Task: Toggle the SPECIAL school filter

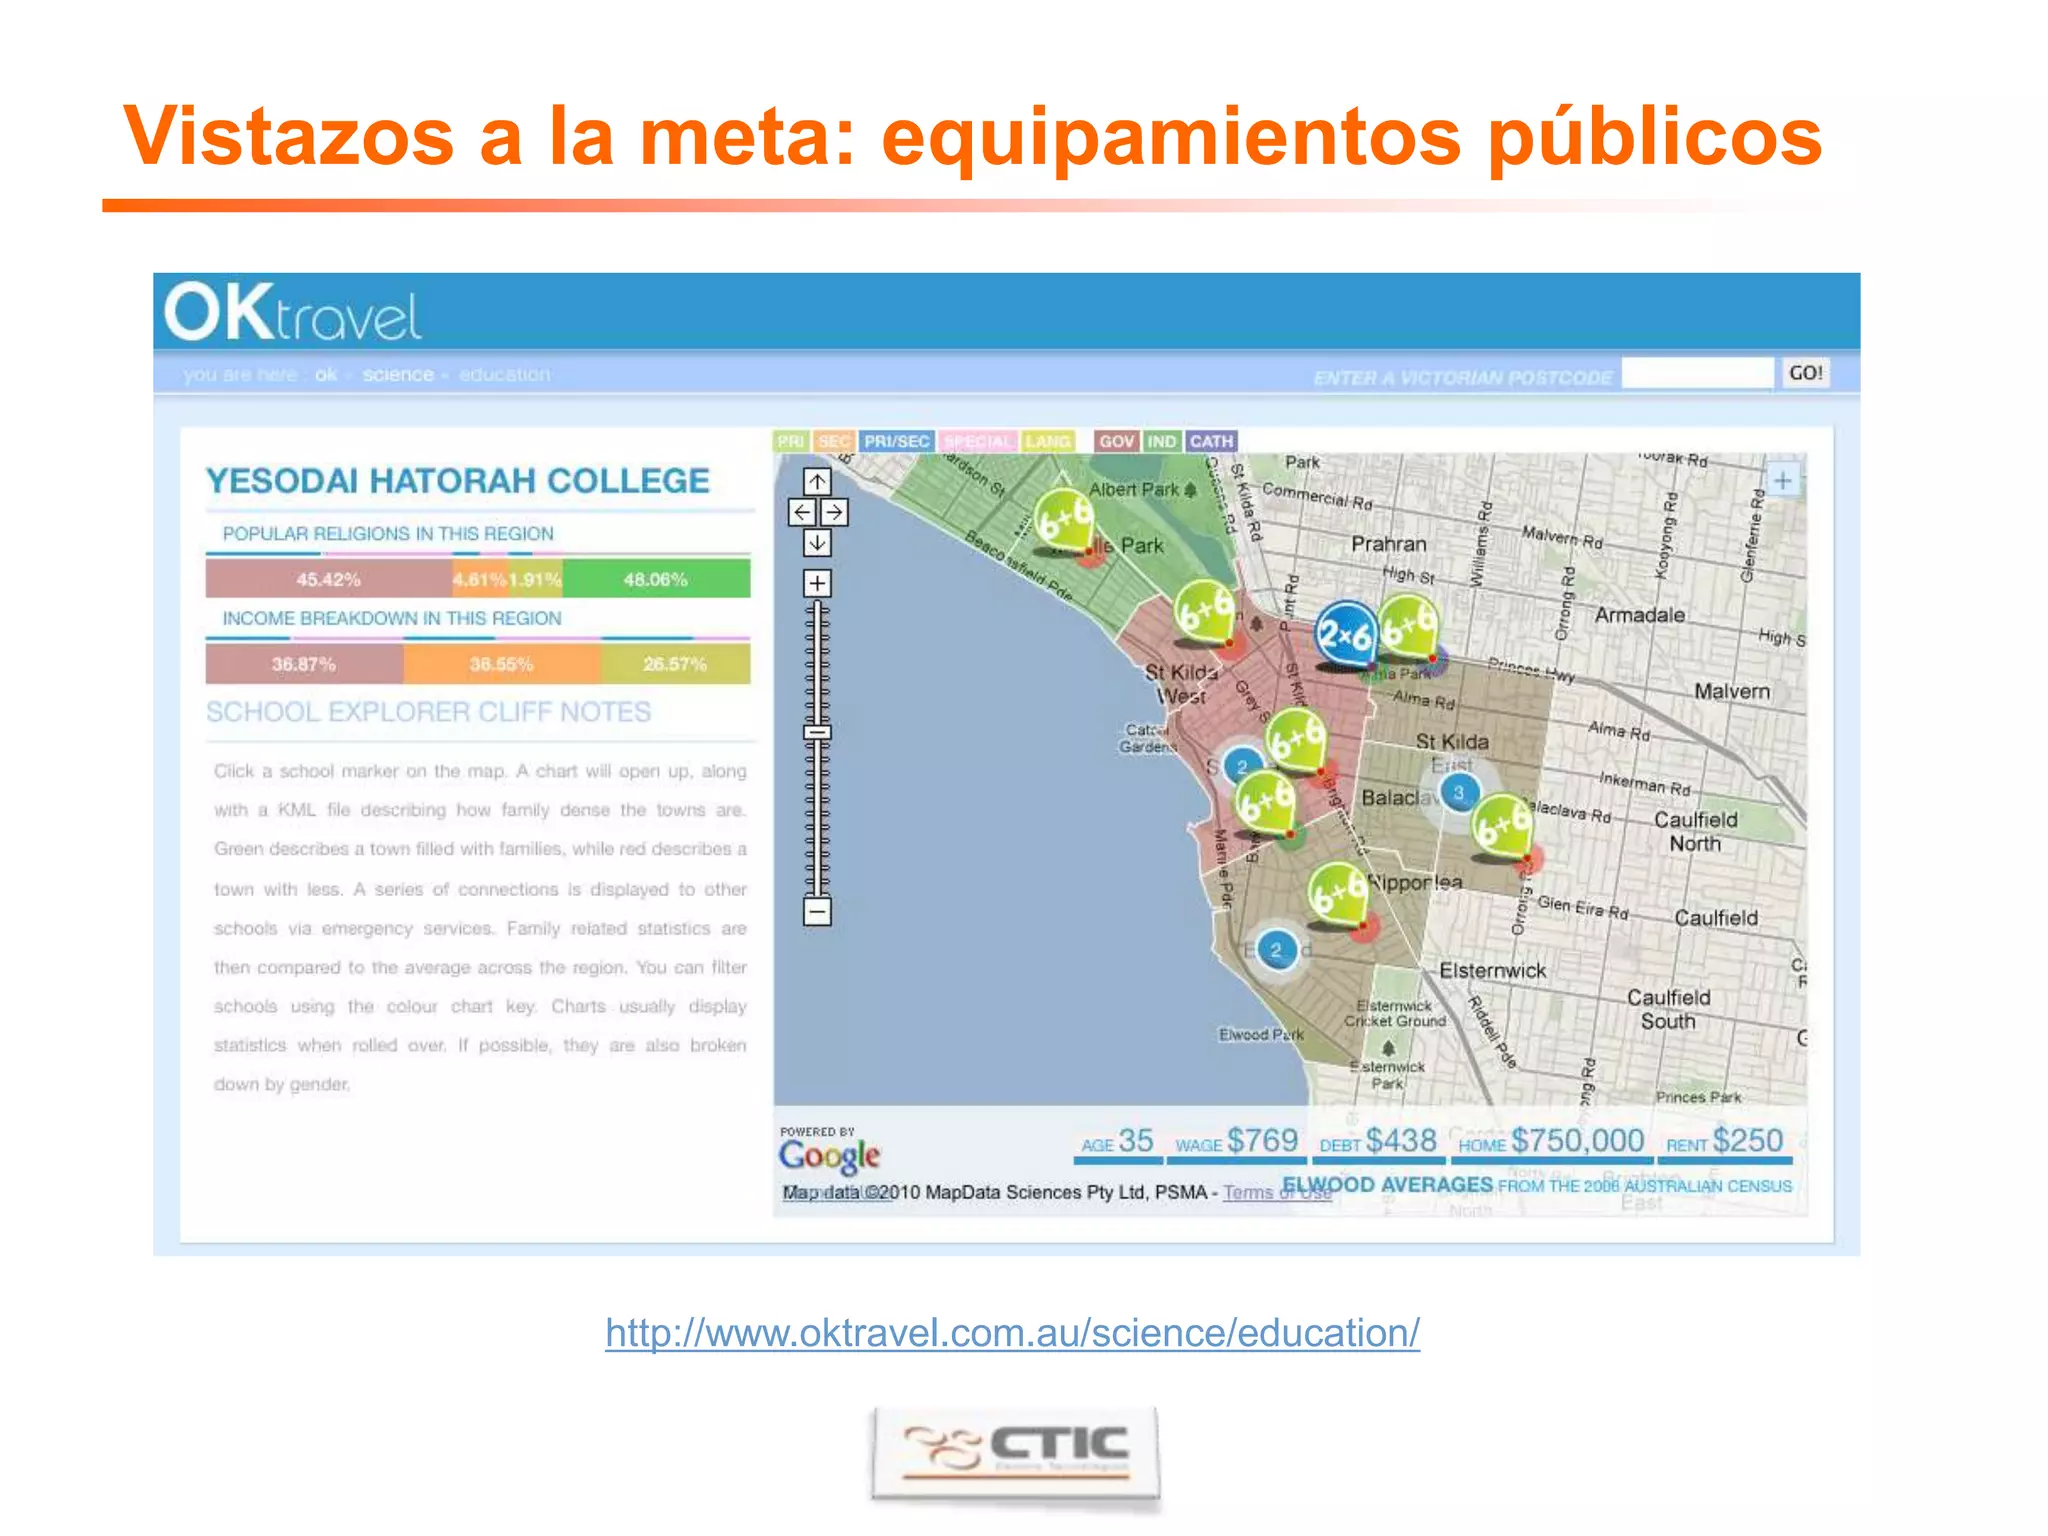Action: pos(978,441)
